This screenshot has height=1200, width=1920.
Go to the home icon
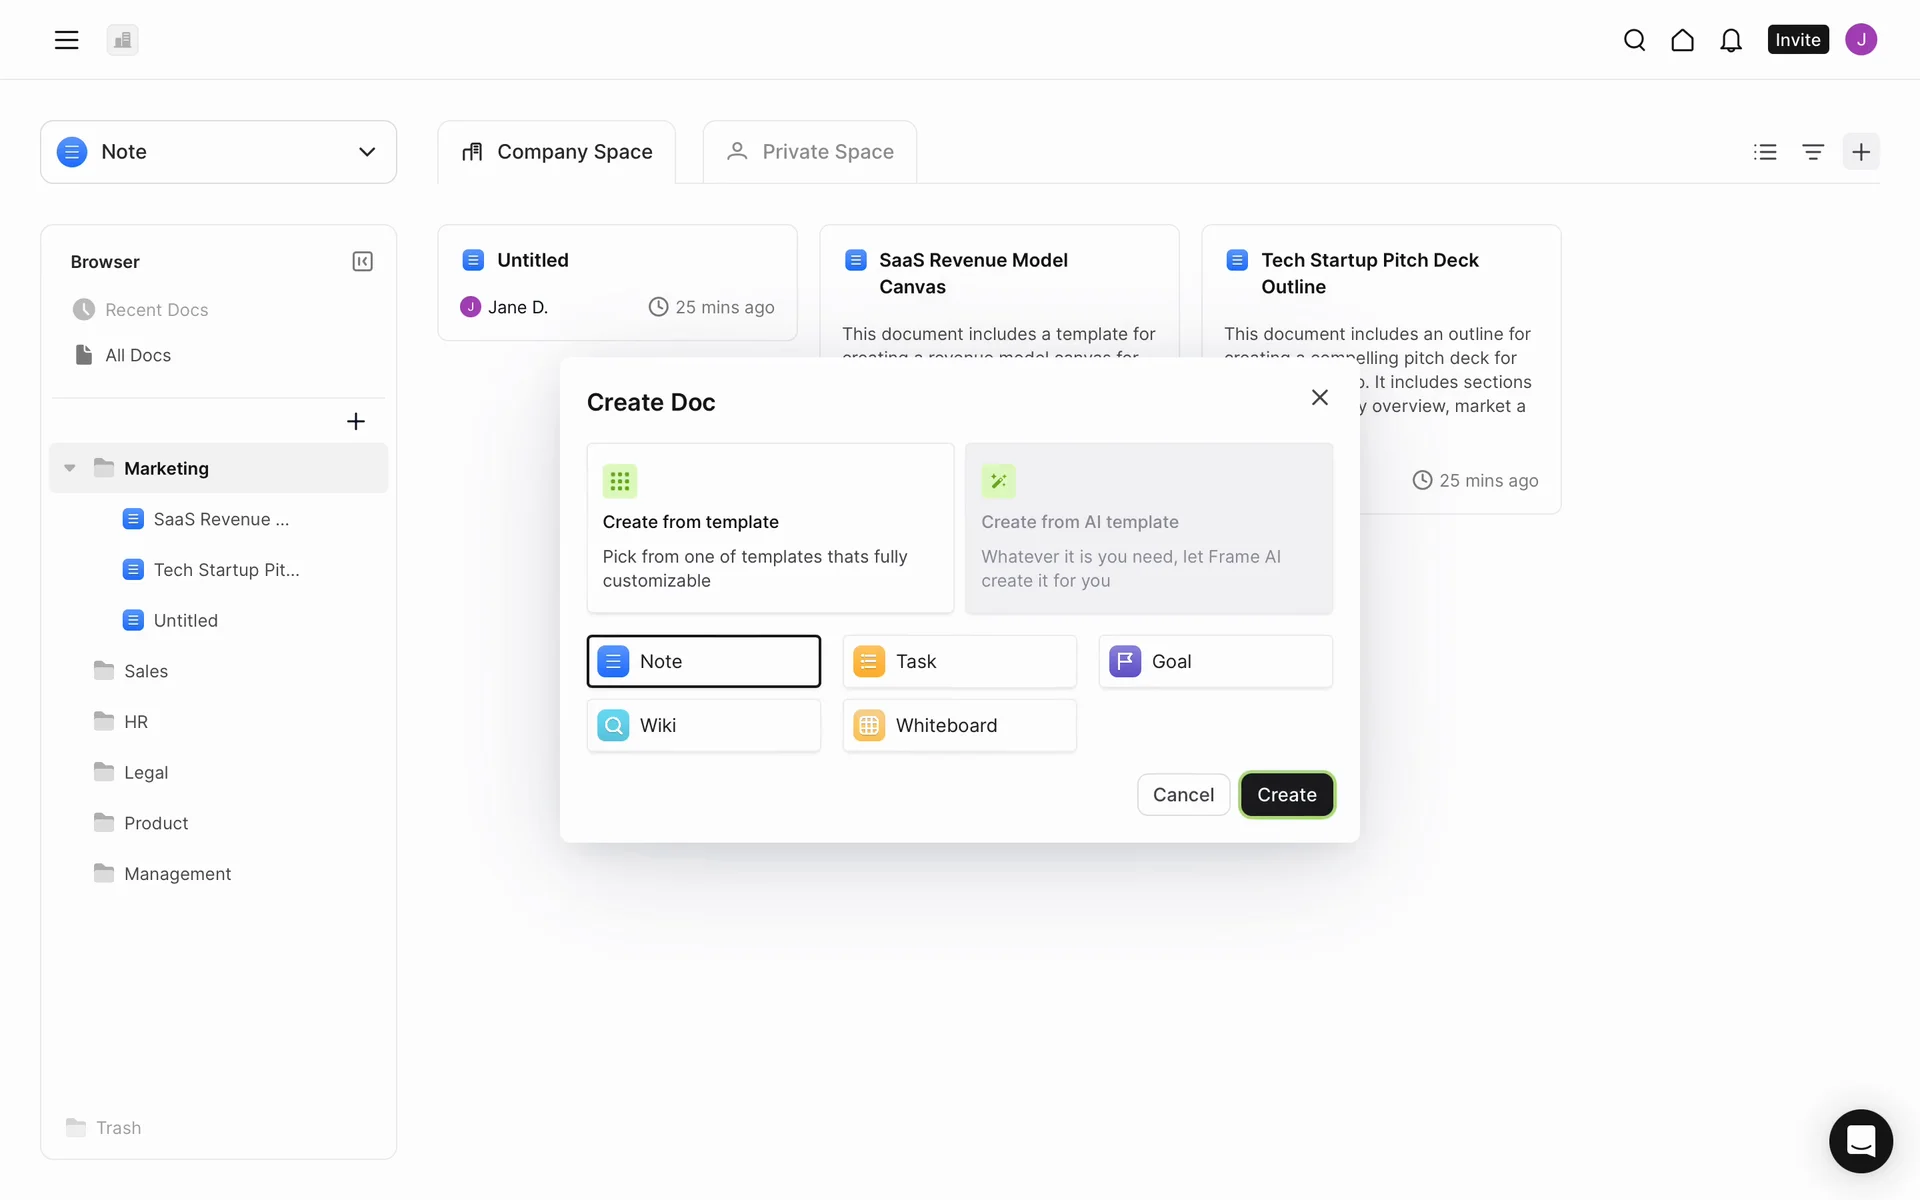pos(1682,40)
